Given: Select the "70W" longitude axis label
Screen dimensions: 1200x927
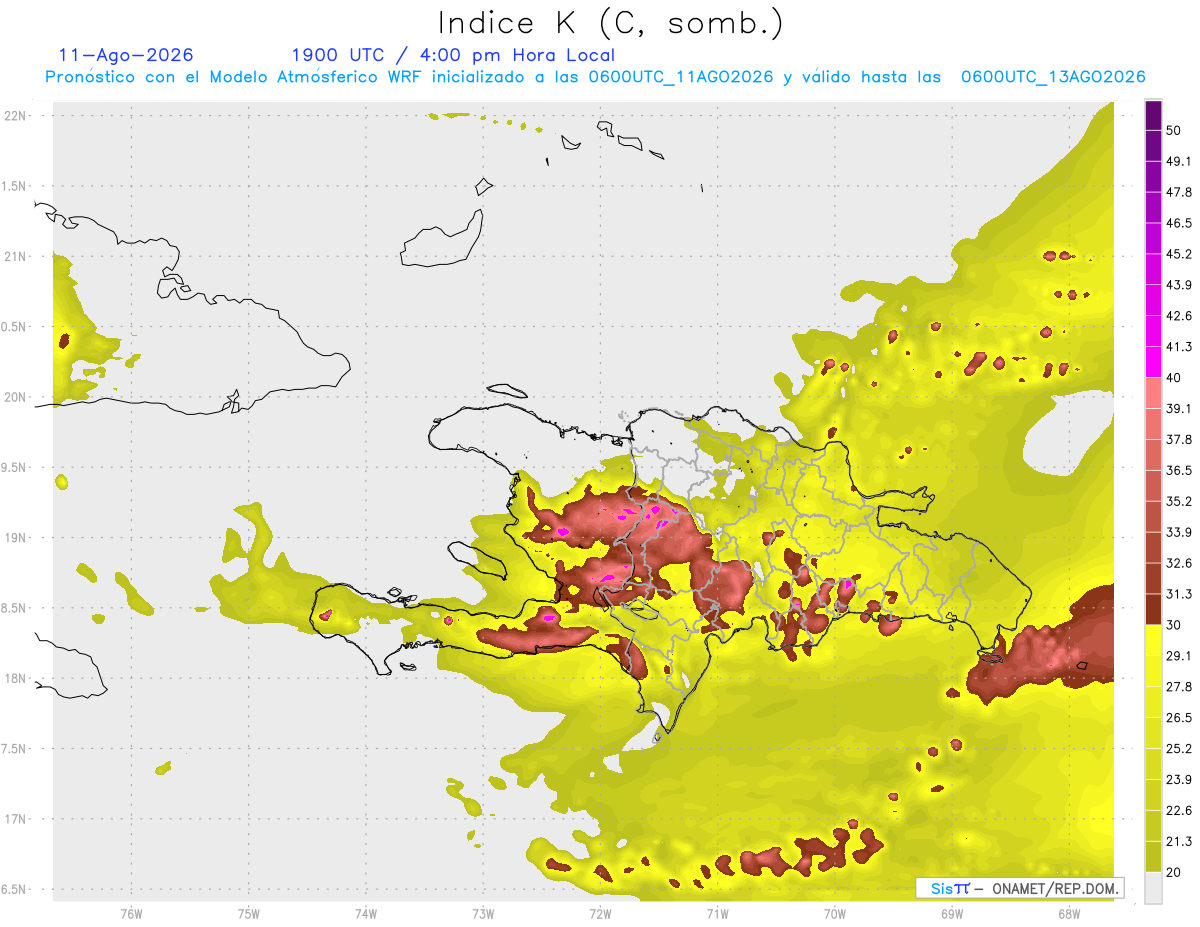Looking at the screenshot, I should [834, 913].
